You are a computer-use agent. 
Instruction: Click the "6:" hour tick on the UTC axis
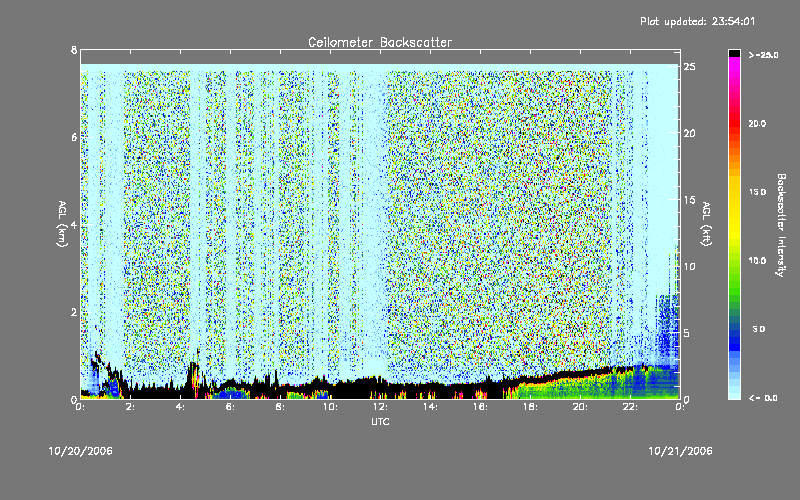click(x=230, y=407)
